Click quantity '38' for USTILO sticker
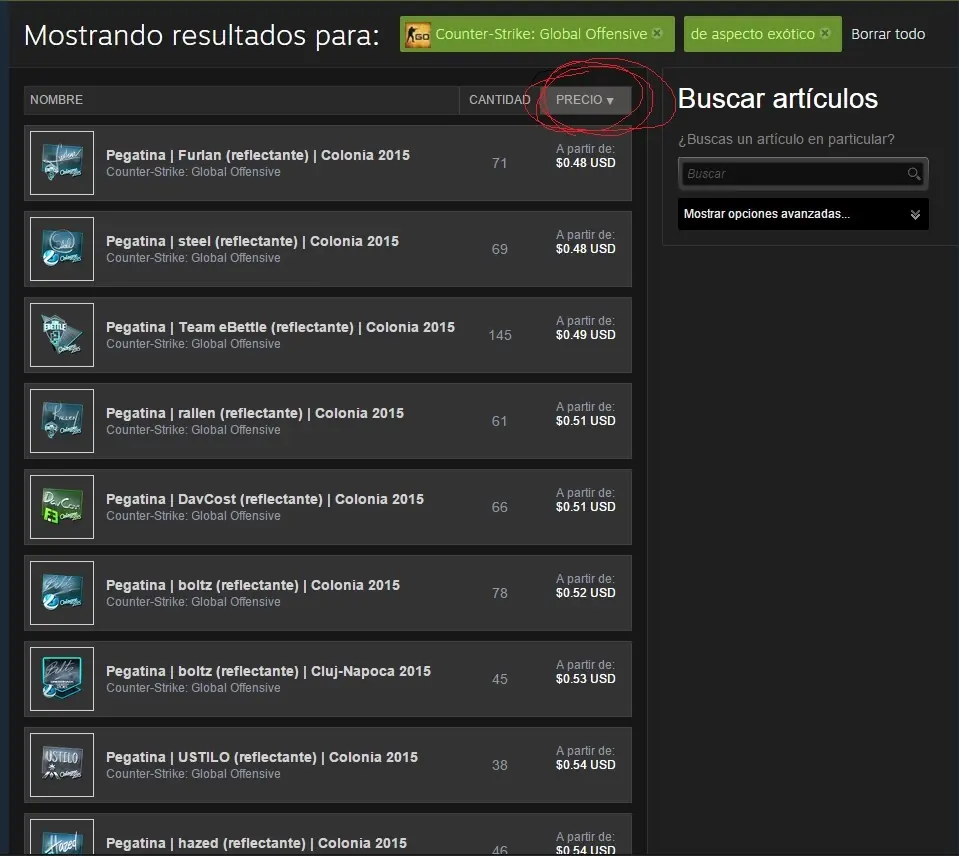The width and height of the screenshot is (959, 856). click(x=500, y=766)
